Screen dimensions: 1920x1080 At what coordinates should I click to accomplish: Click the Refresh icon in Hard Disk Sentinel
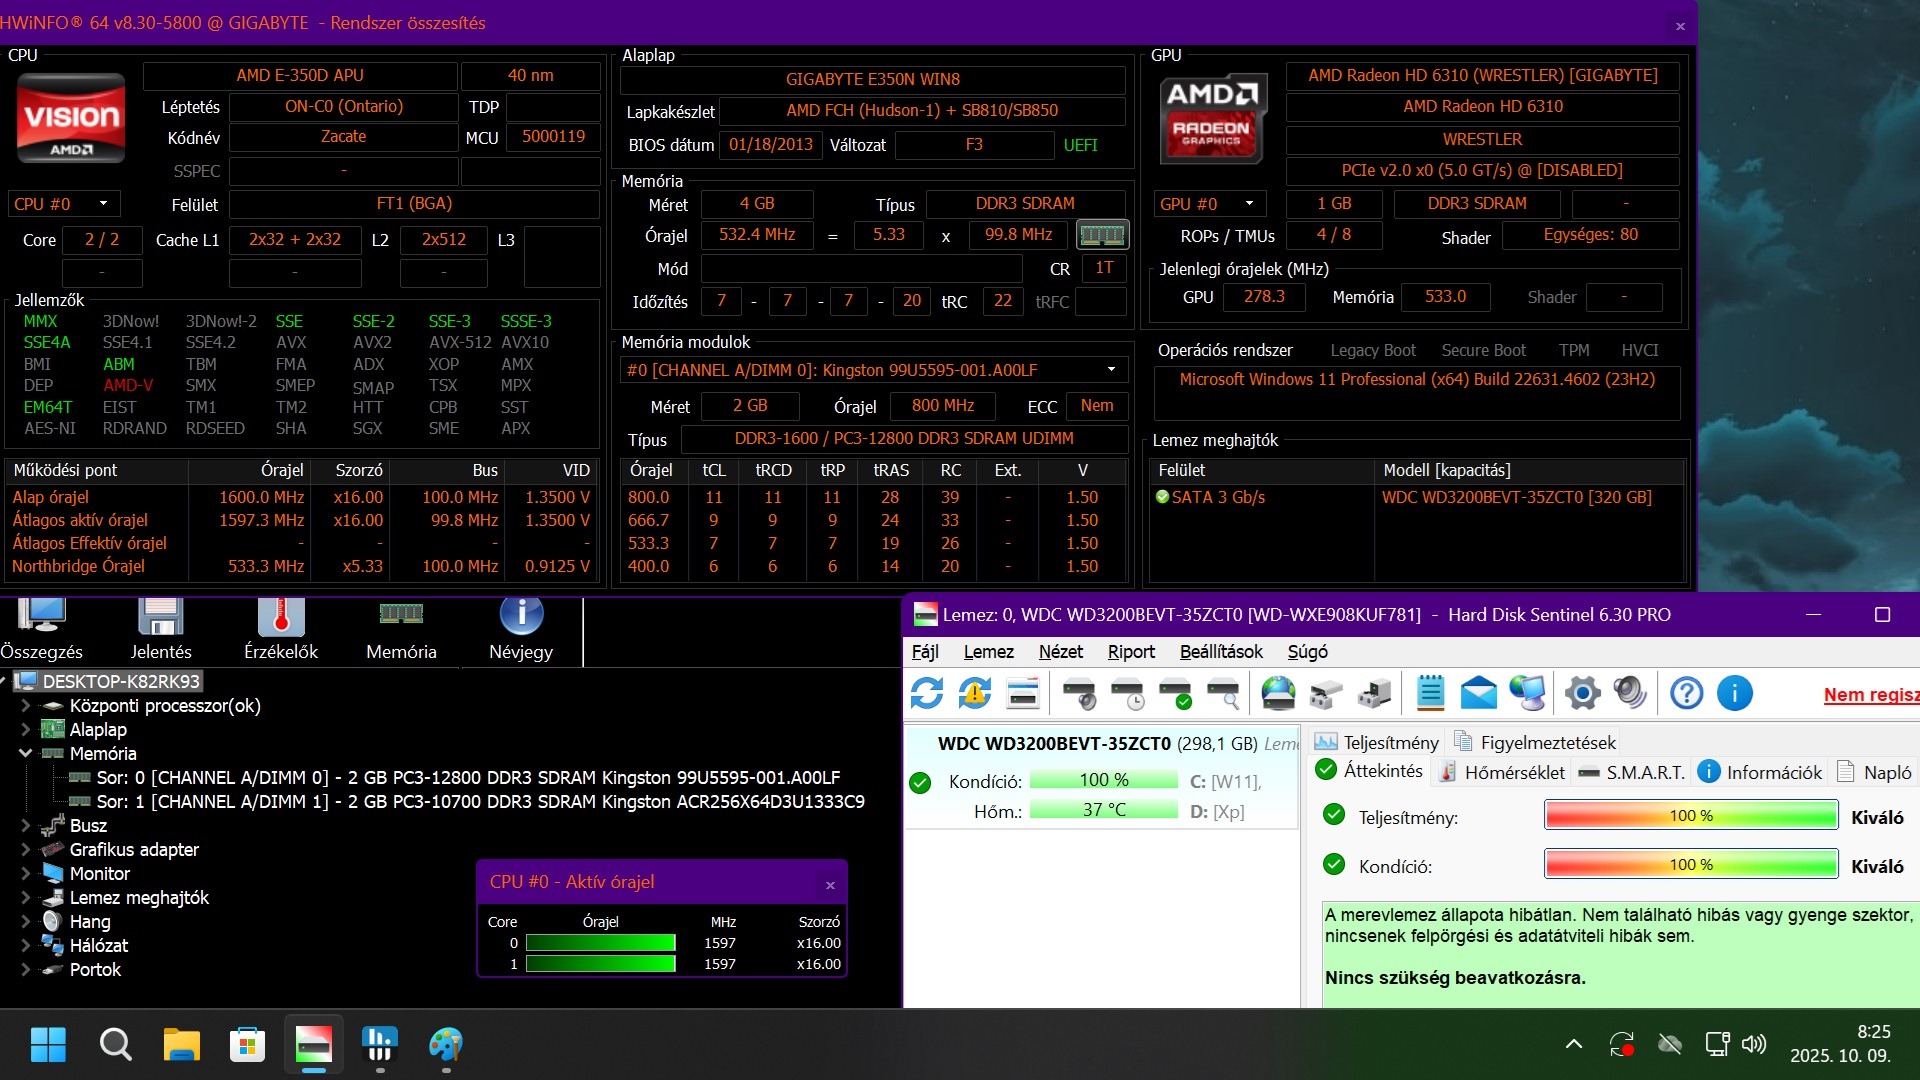[x=927, y=693]
